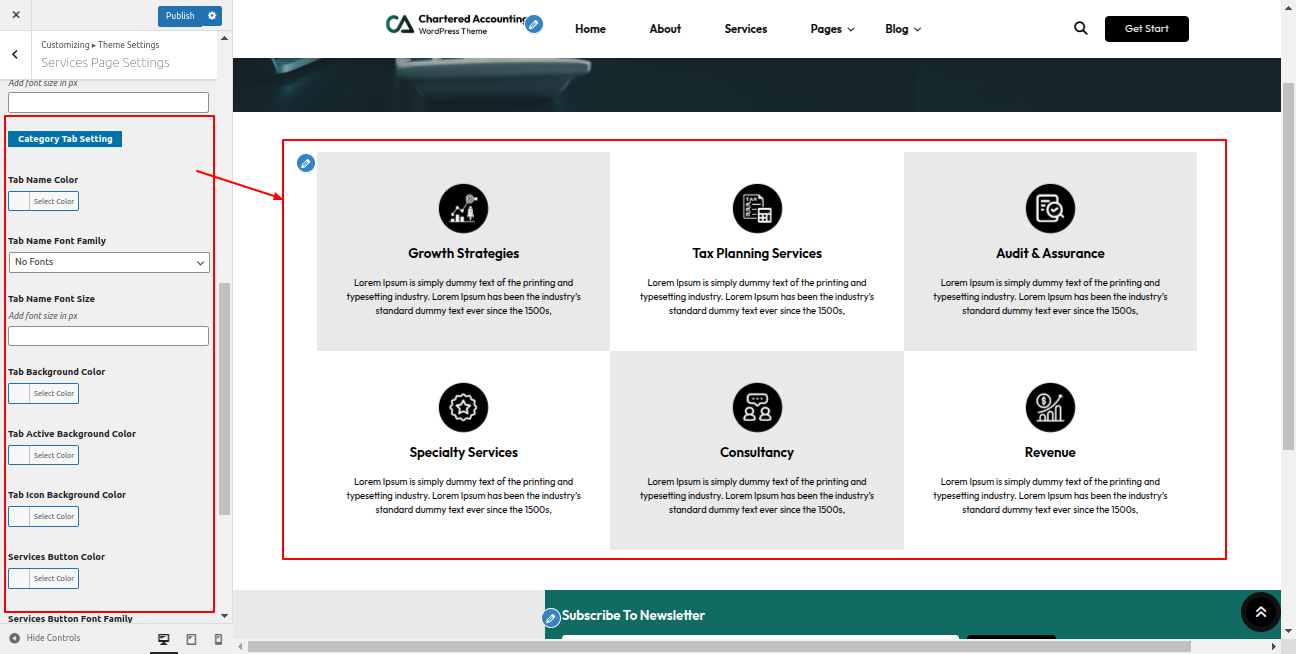
Task: Click the search magnifier icon in header
Action: coord(1080,29)
